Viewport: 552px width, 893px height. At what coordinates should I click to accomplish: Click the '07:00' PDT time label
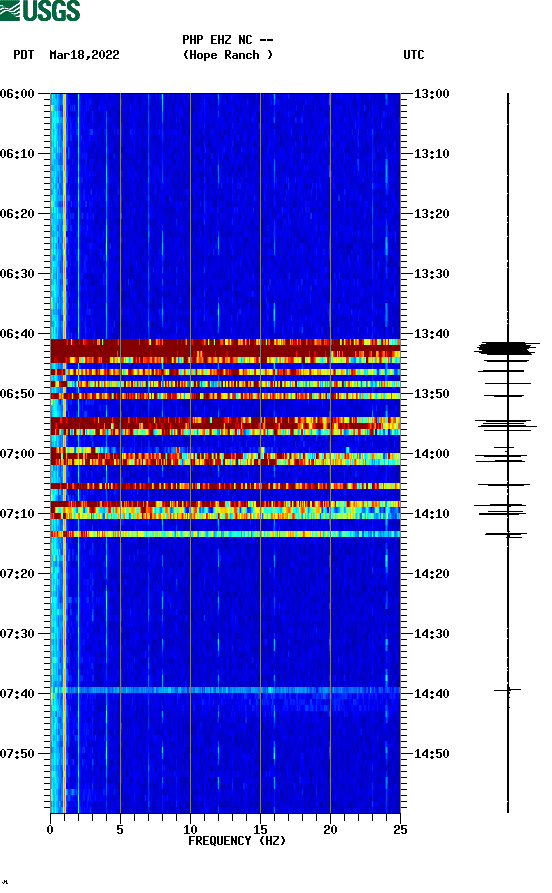pyautogui.click(x=18, y=454)
